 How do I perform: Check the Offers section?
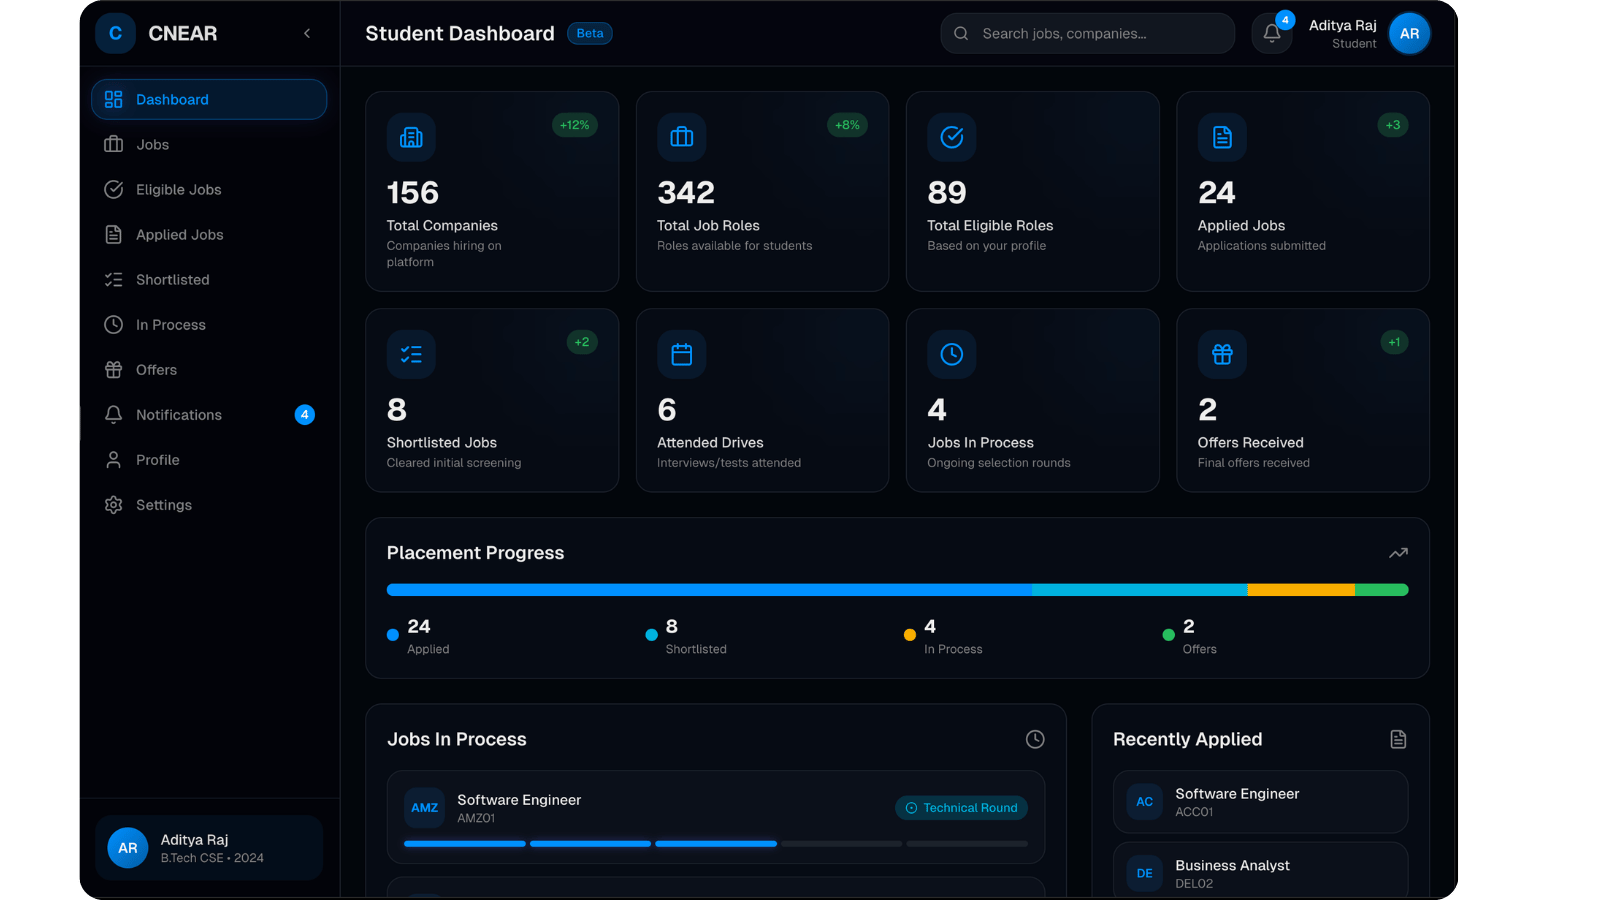[x=155, y=369]
